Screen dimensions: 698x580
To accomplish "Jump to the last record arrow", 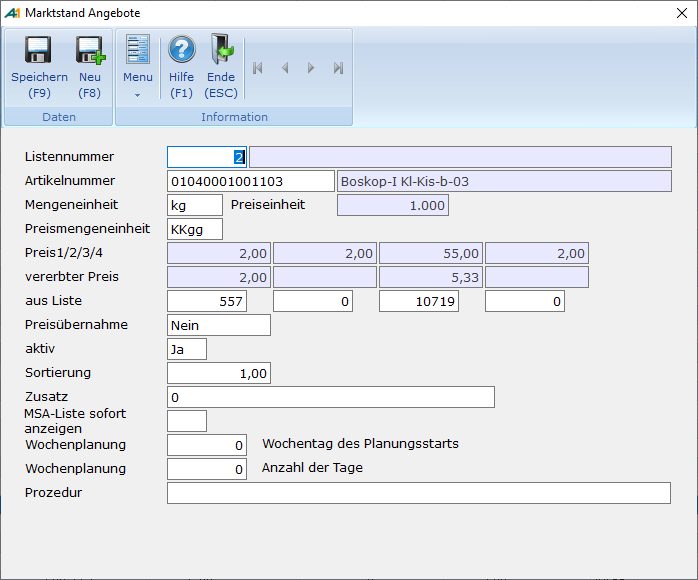I will [338, 68].
